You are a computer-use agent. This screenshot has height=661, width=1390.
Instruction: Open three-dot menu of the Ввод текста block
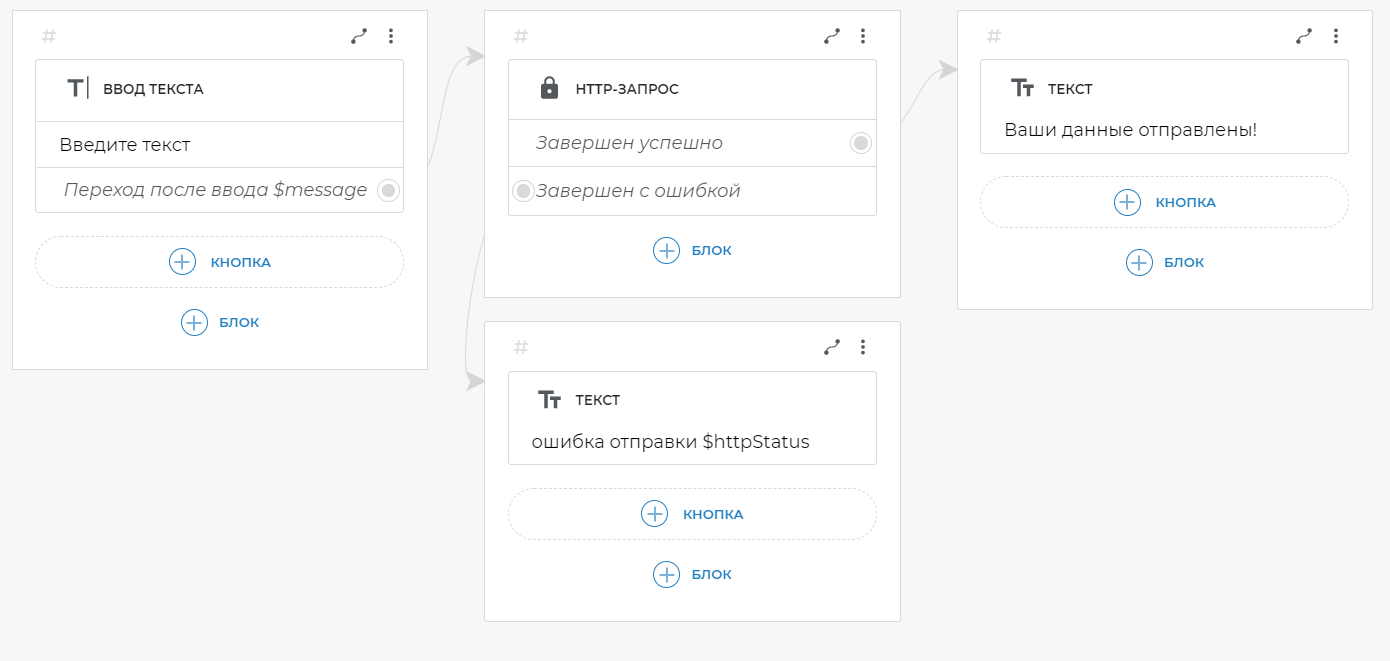point(391,36)
